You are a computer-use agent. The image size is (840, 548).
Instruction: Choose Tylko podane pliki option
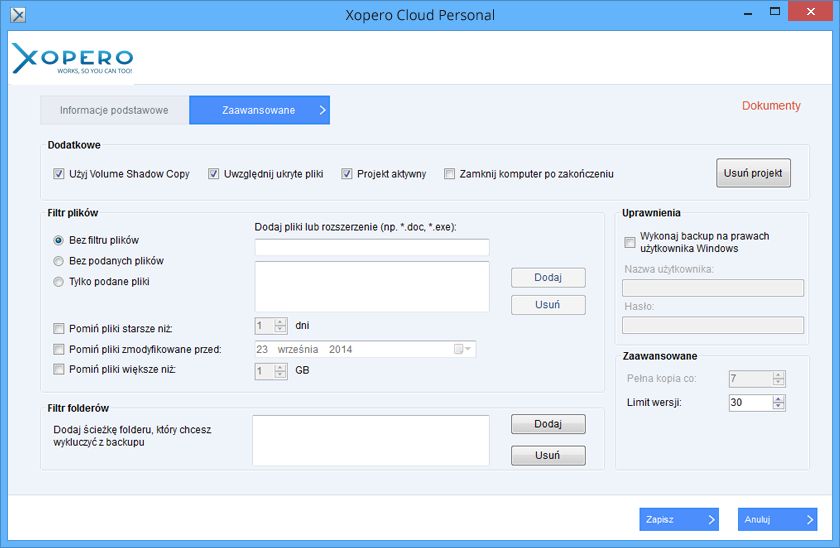(58, 282)
